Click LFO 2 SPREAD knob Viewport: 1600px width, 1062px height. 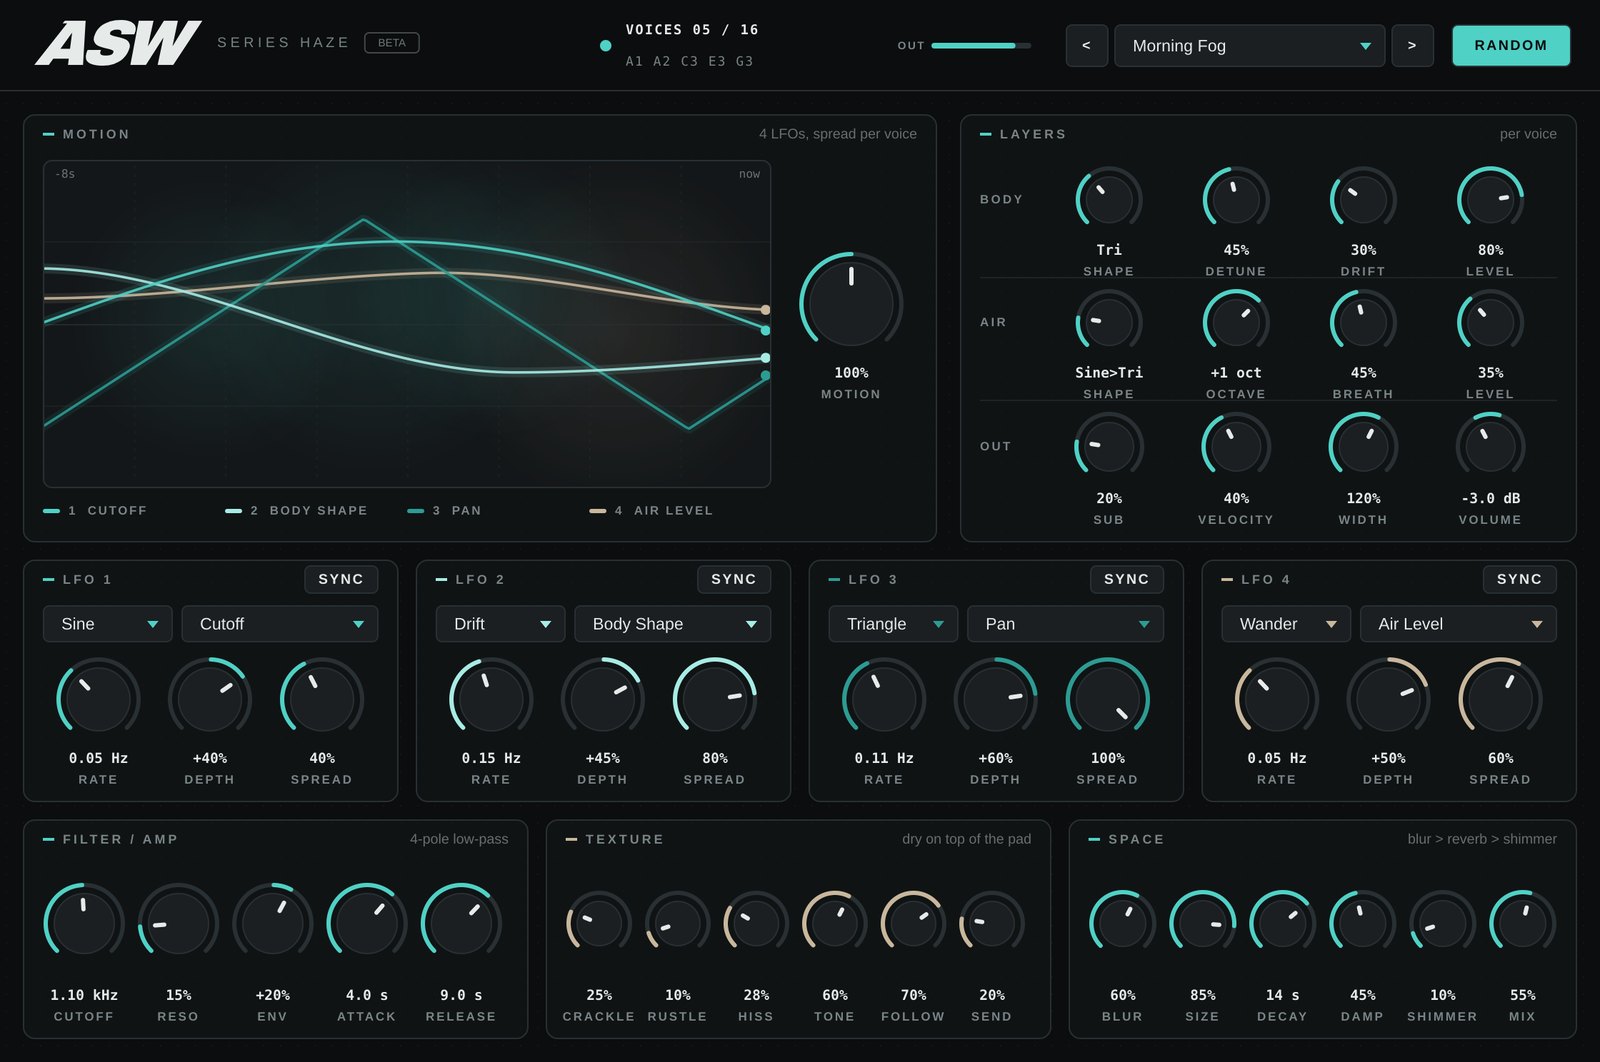[x=714, y=698]
